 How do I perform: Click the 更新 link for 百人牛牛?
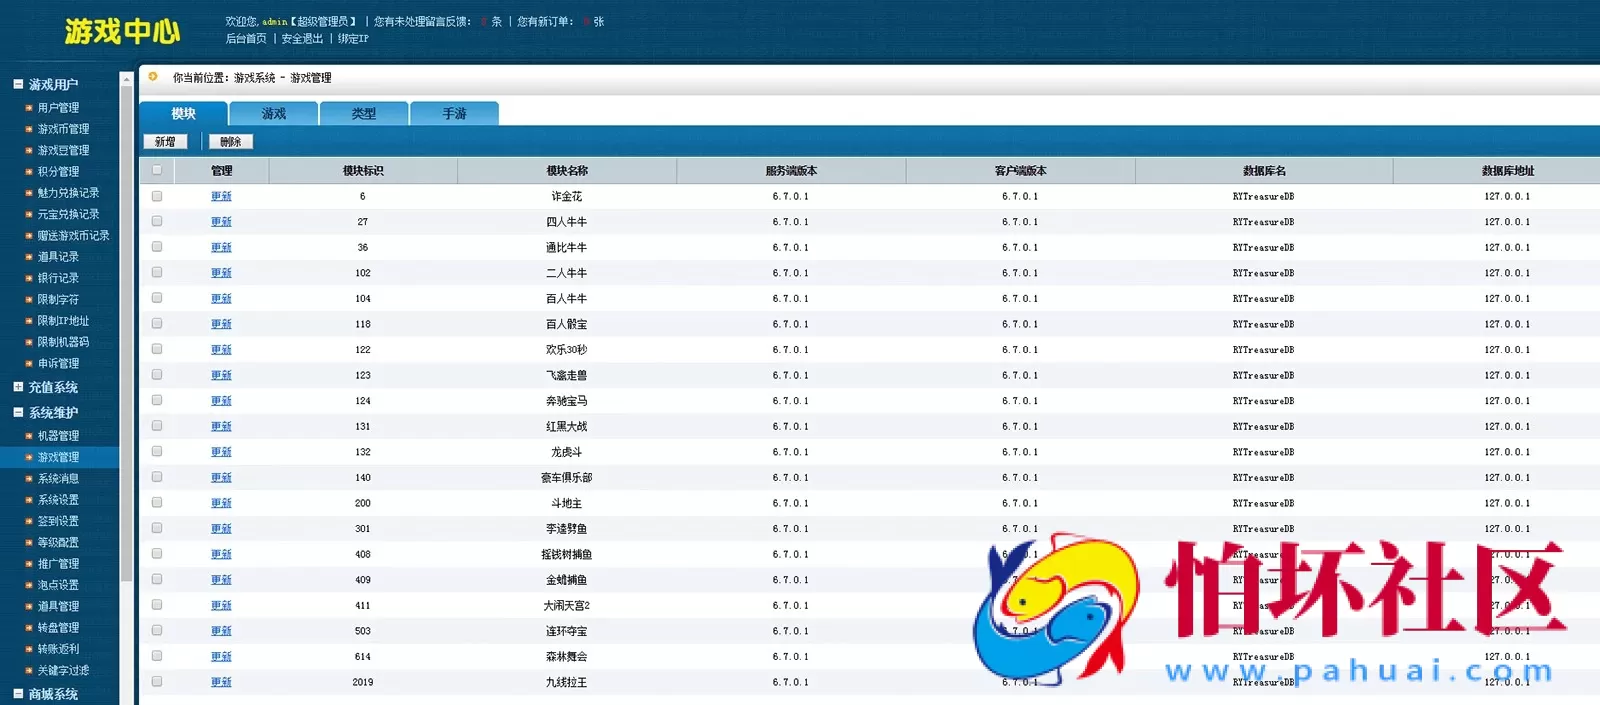221,299
